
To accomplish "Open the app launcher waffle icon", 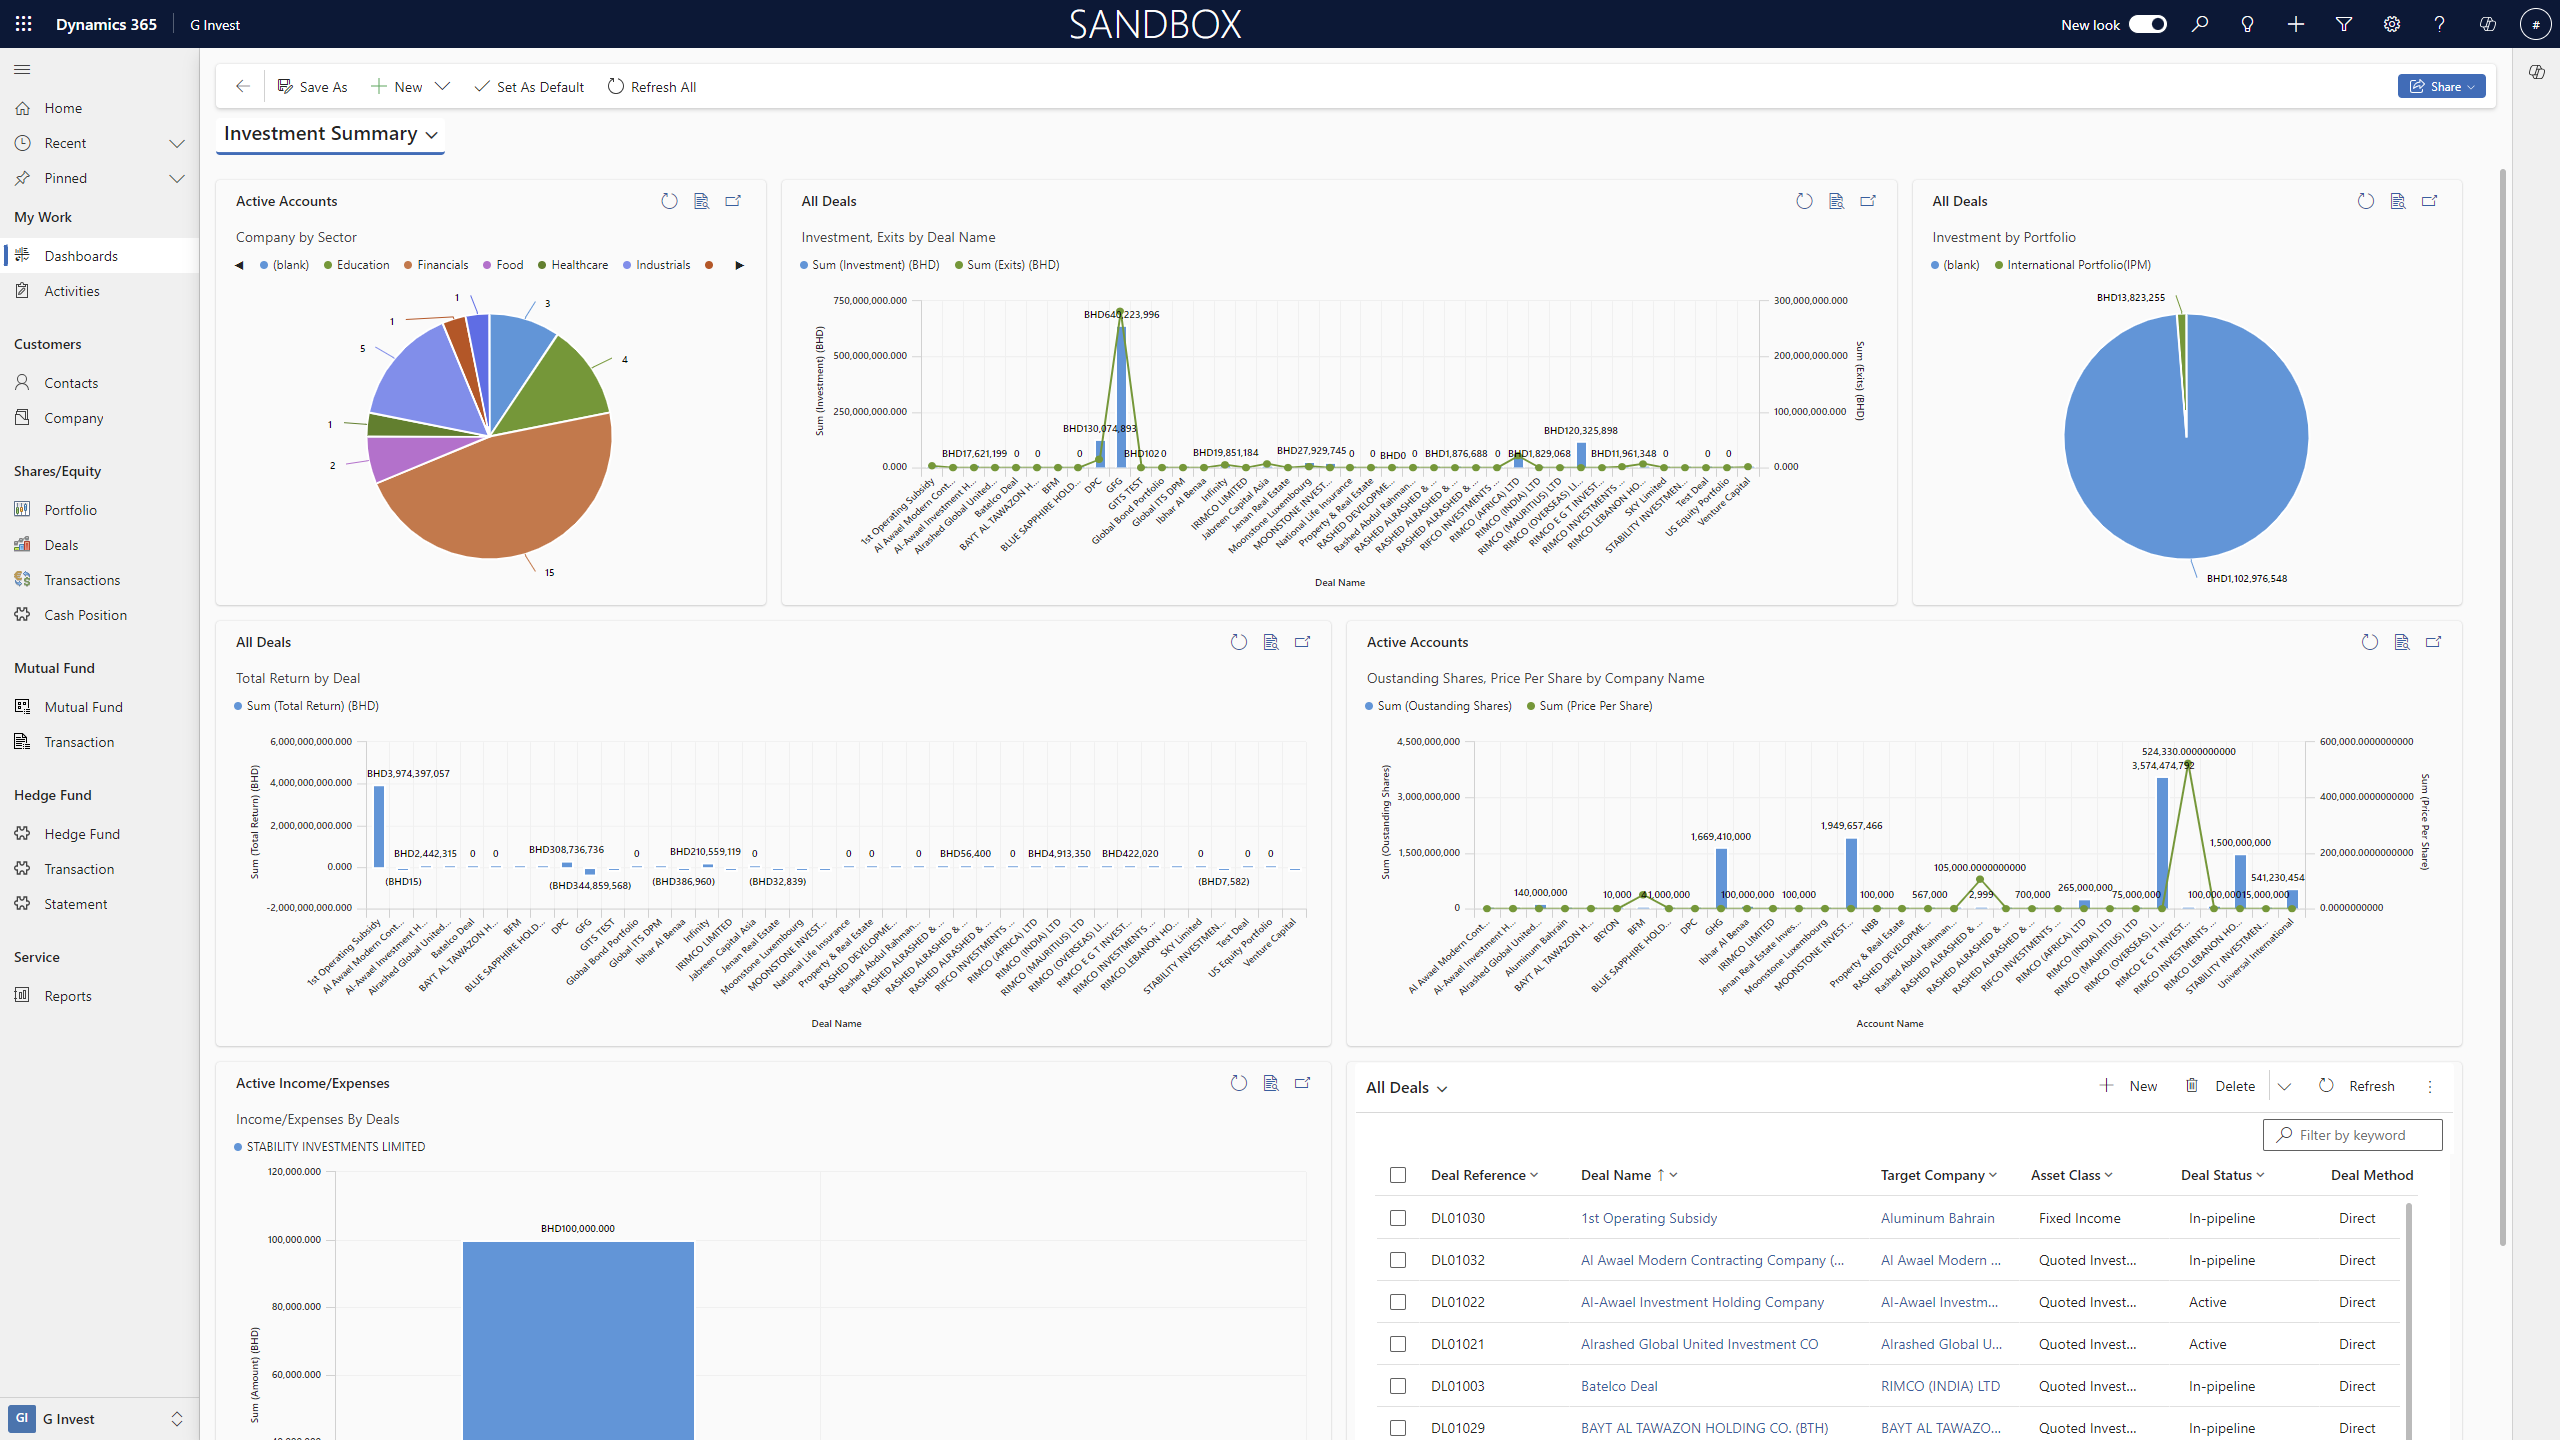I will 24,24.
